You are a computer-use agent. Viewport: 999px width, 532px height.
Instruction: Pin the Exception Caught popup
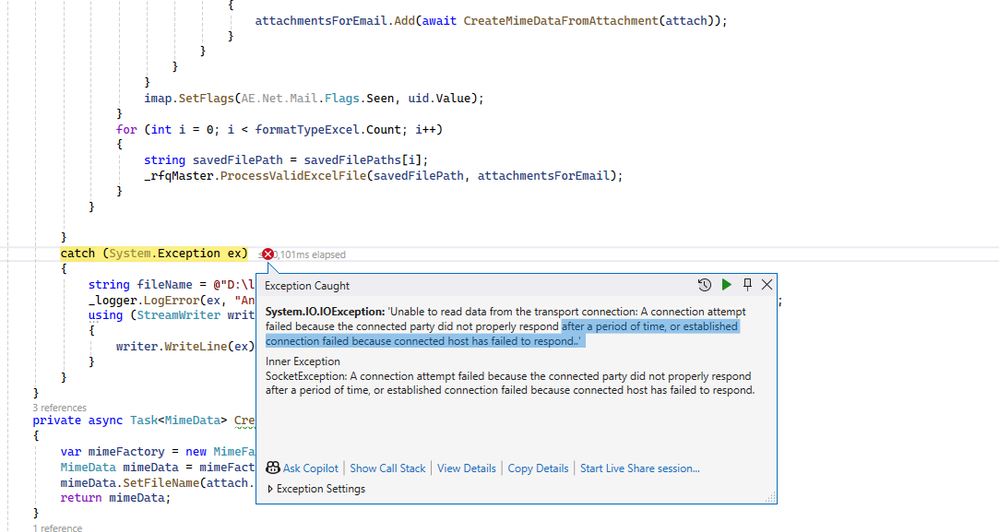click(x=747, y=285)
